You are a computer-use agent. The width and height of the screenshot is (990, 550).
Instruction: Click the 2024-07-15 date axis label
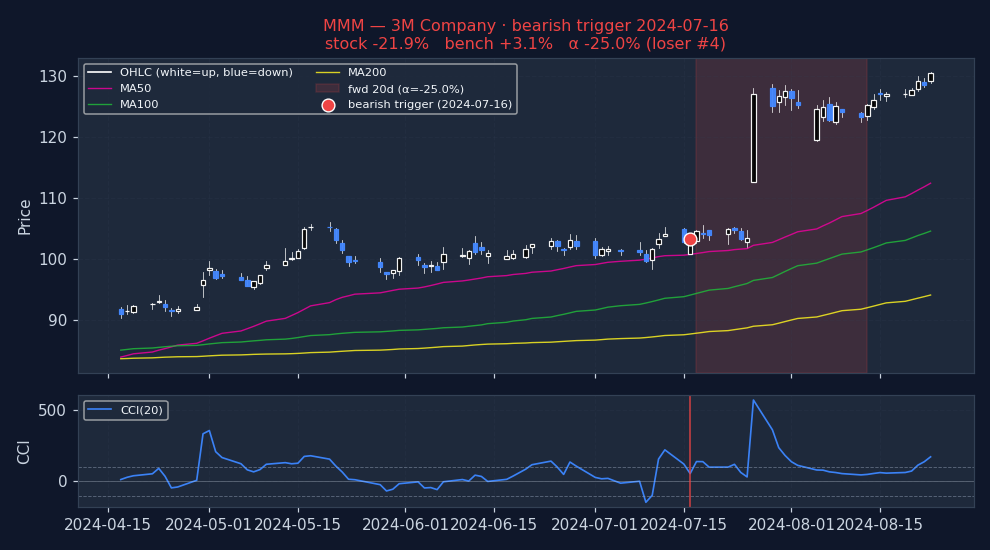(x=688, y=524)
